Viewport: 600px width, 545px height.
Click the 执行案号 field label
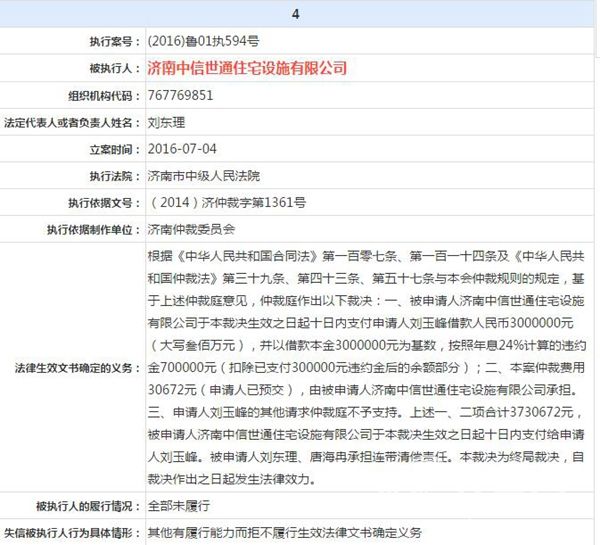point(110,41)
